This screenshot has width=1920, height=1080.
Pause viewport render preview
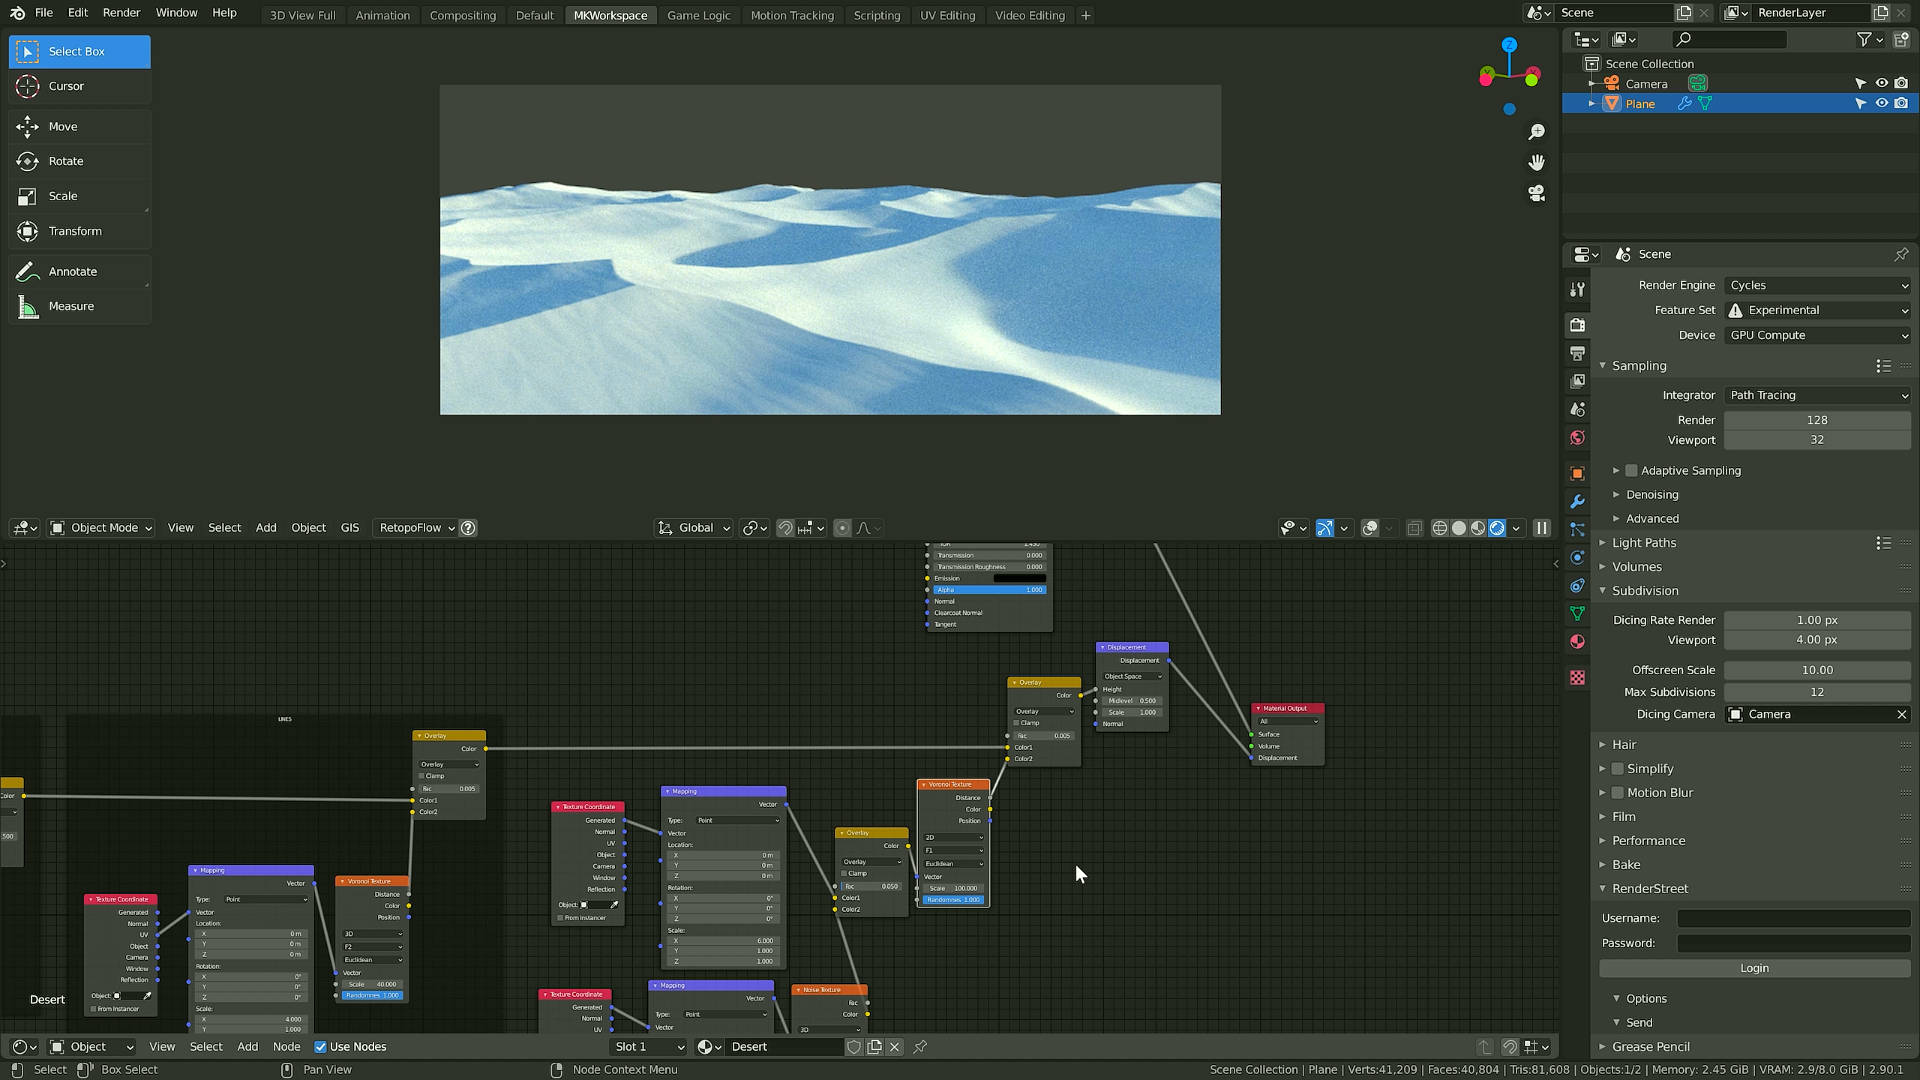pos(1541,528)
